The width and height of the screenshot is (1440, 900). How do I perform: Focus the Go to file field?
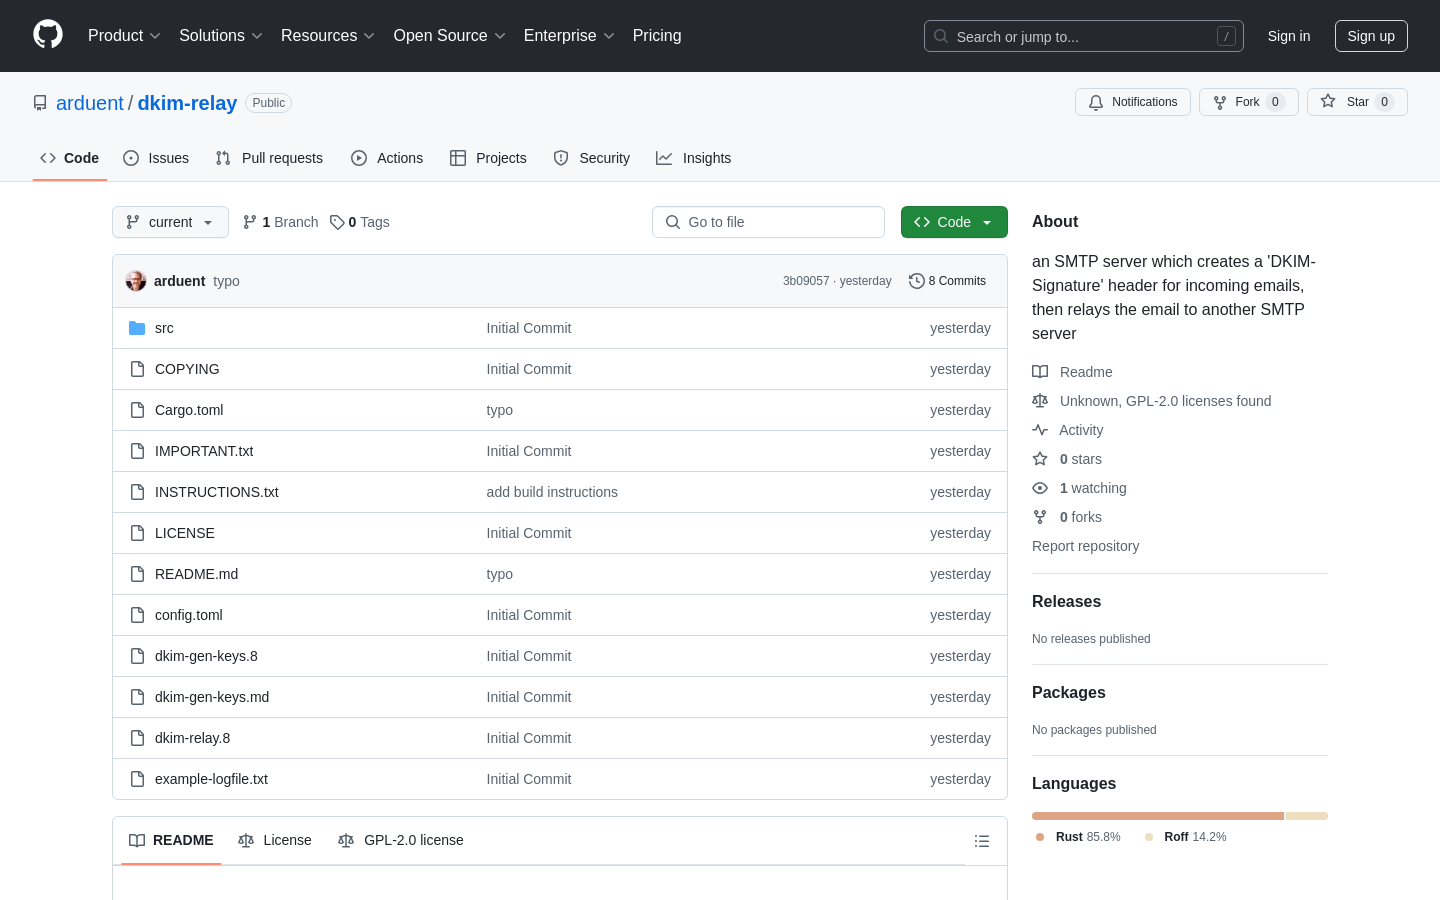768,222
